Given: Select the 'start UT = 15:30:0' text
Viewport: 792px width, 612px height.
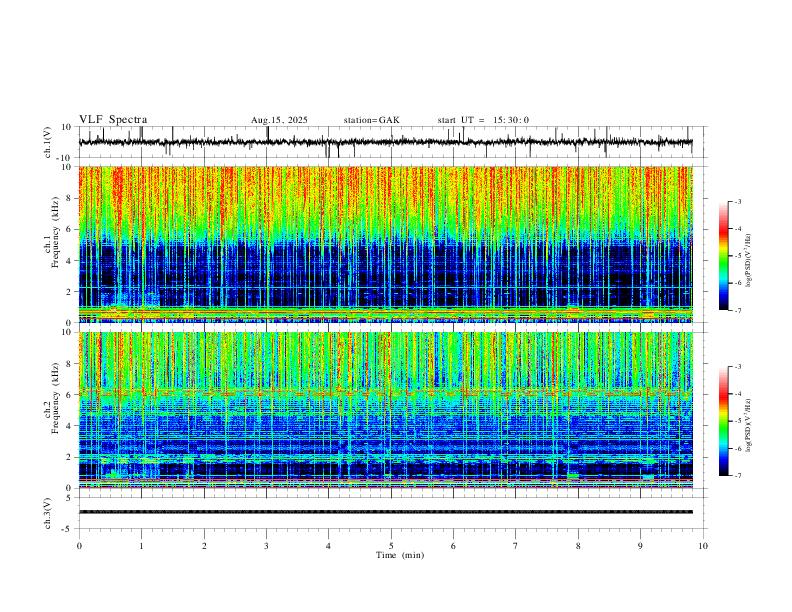Looking at the screenshot, I should [483, 120].
